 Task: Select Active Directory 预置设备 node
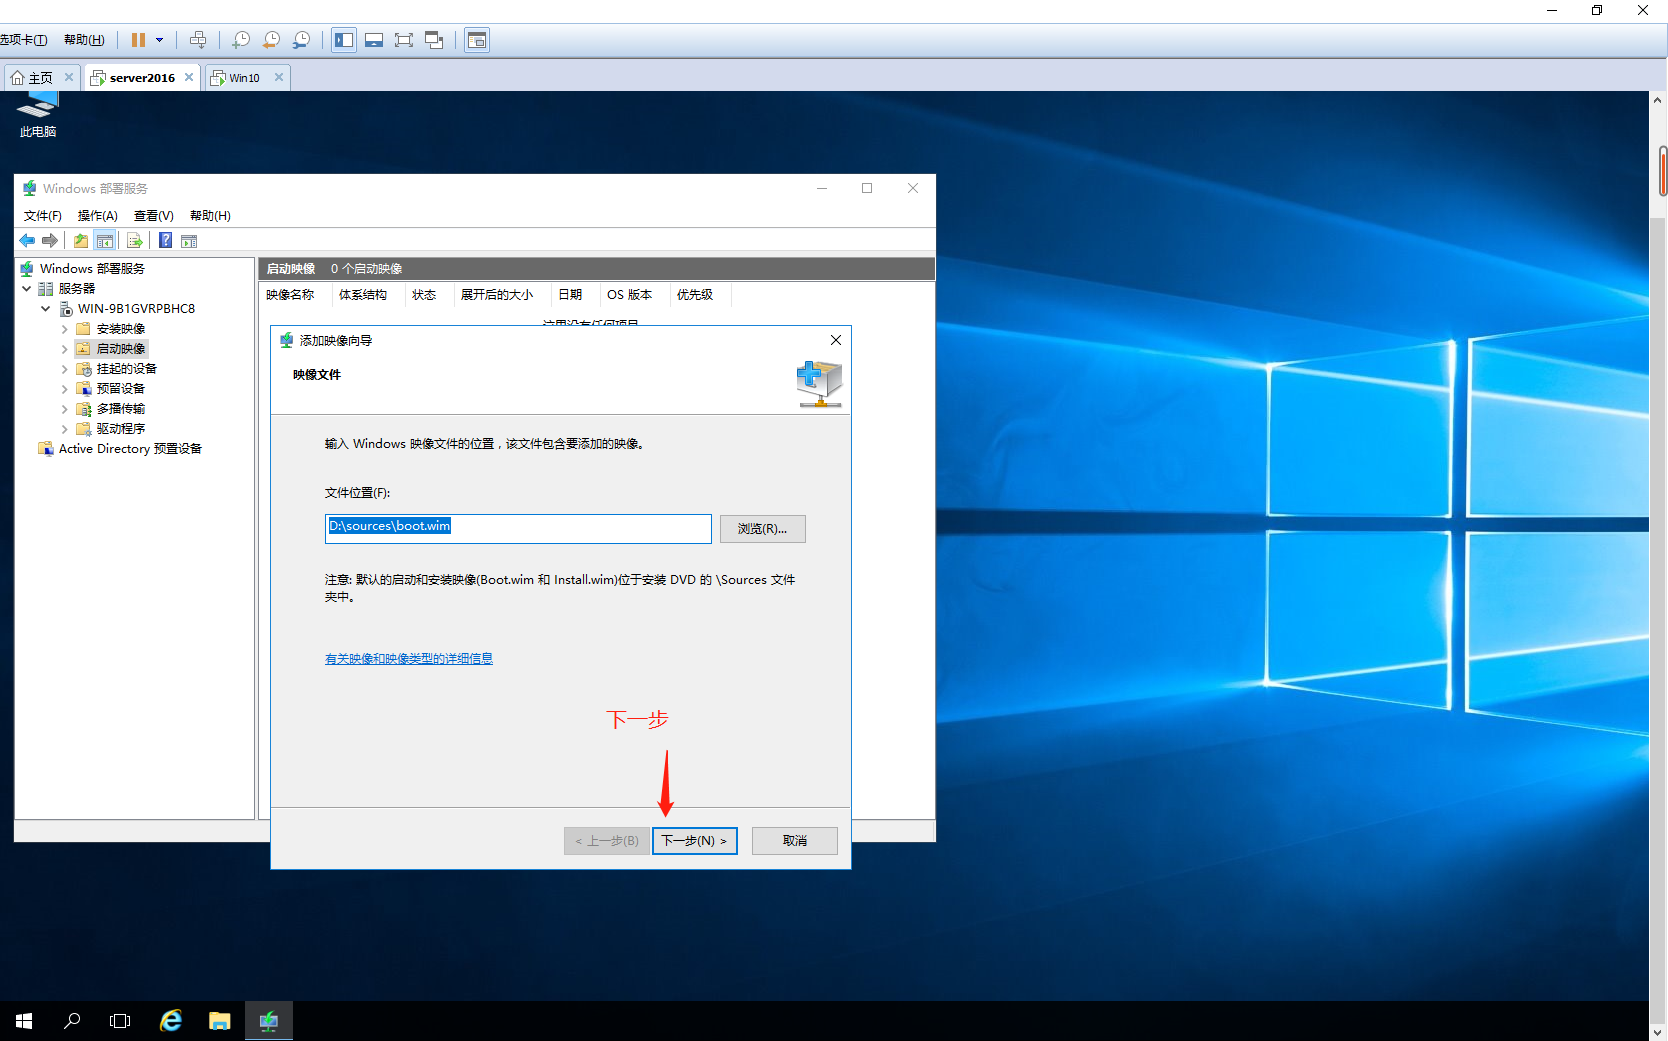(130, 449)
